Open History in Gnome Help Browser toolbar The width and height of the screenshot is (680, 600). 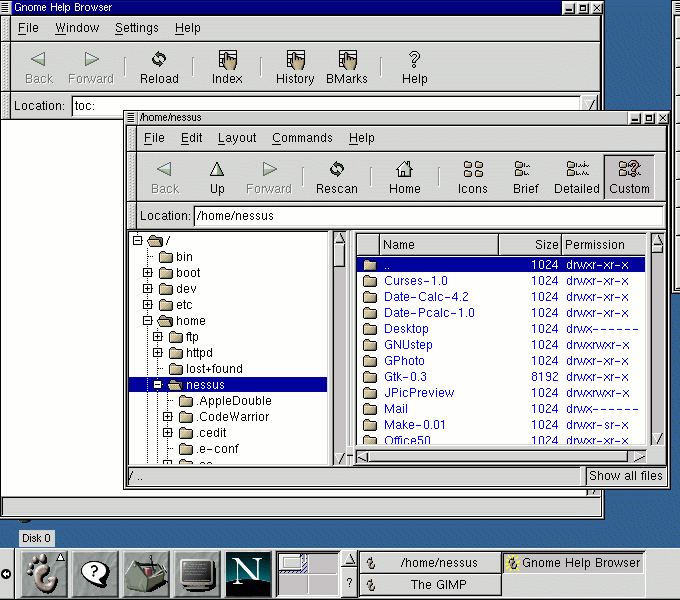click(295, 67)
